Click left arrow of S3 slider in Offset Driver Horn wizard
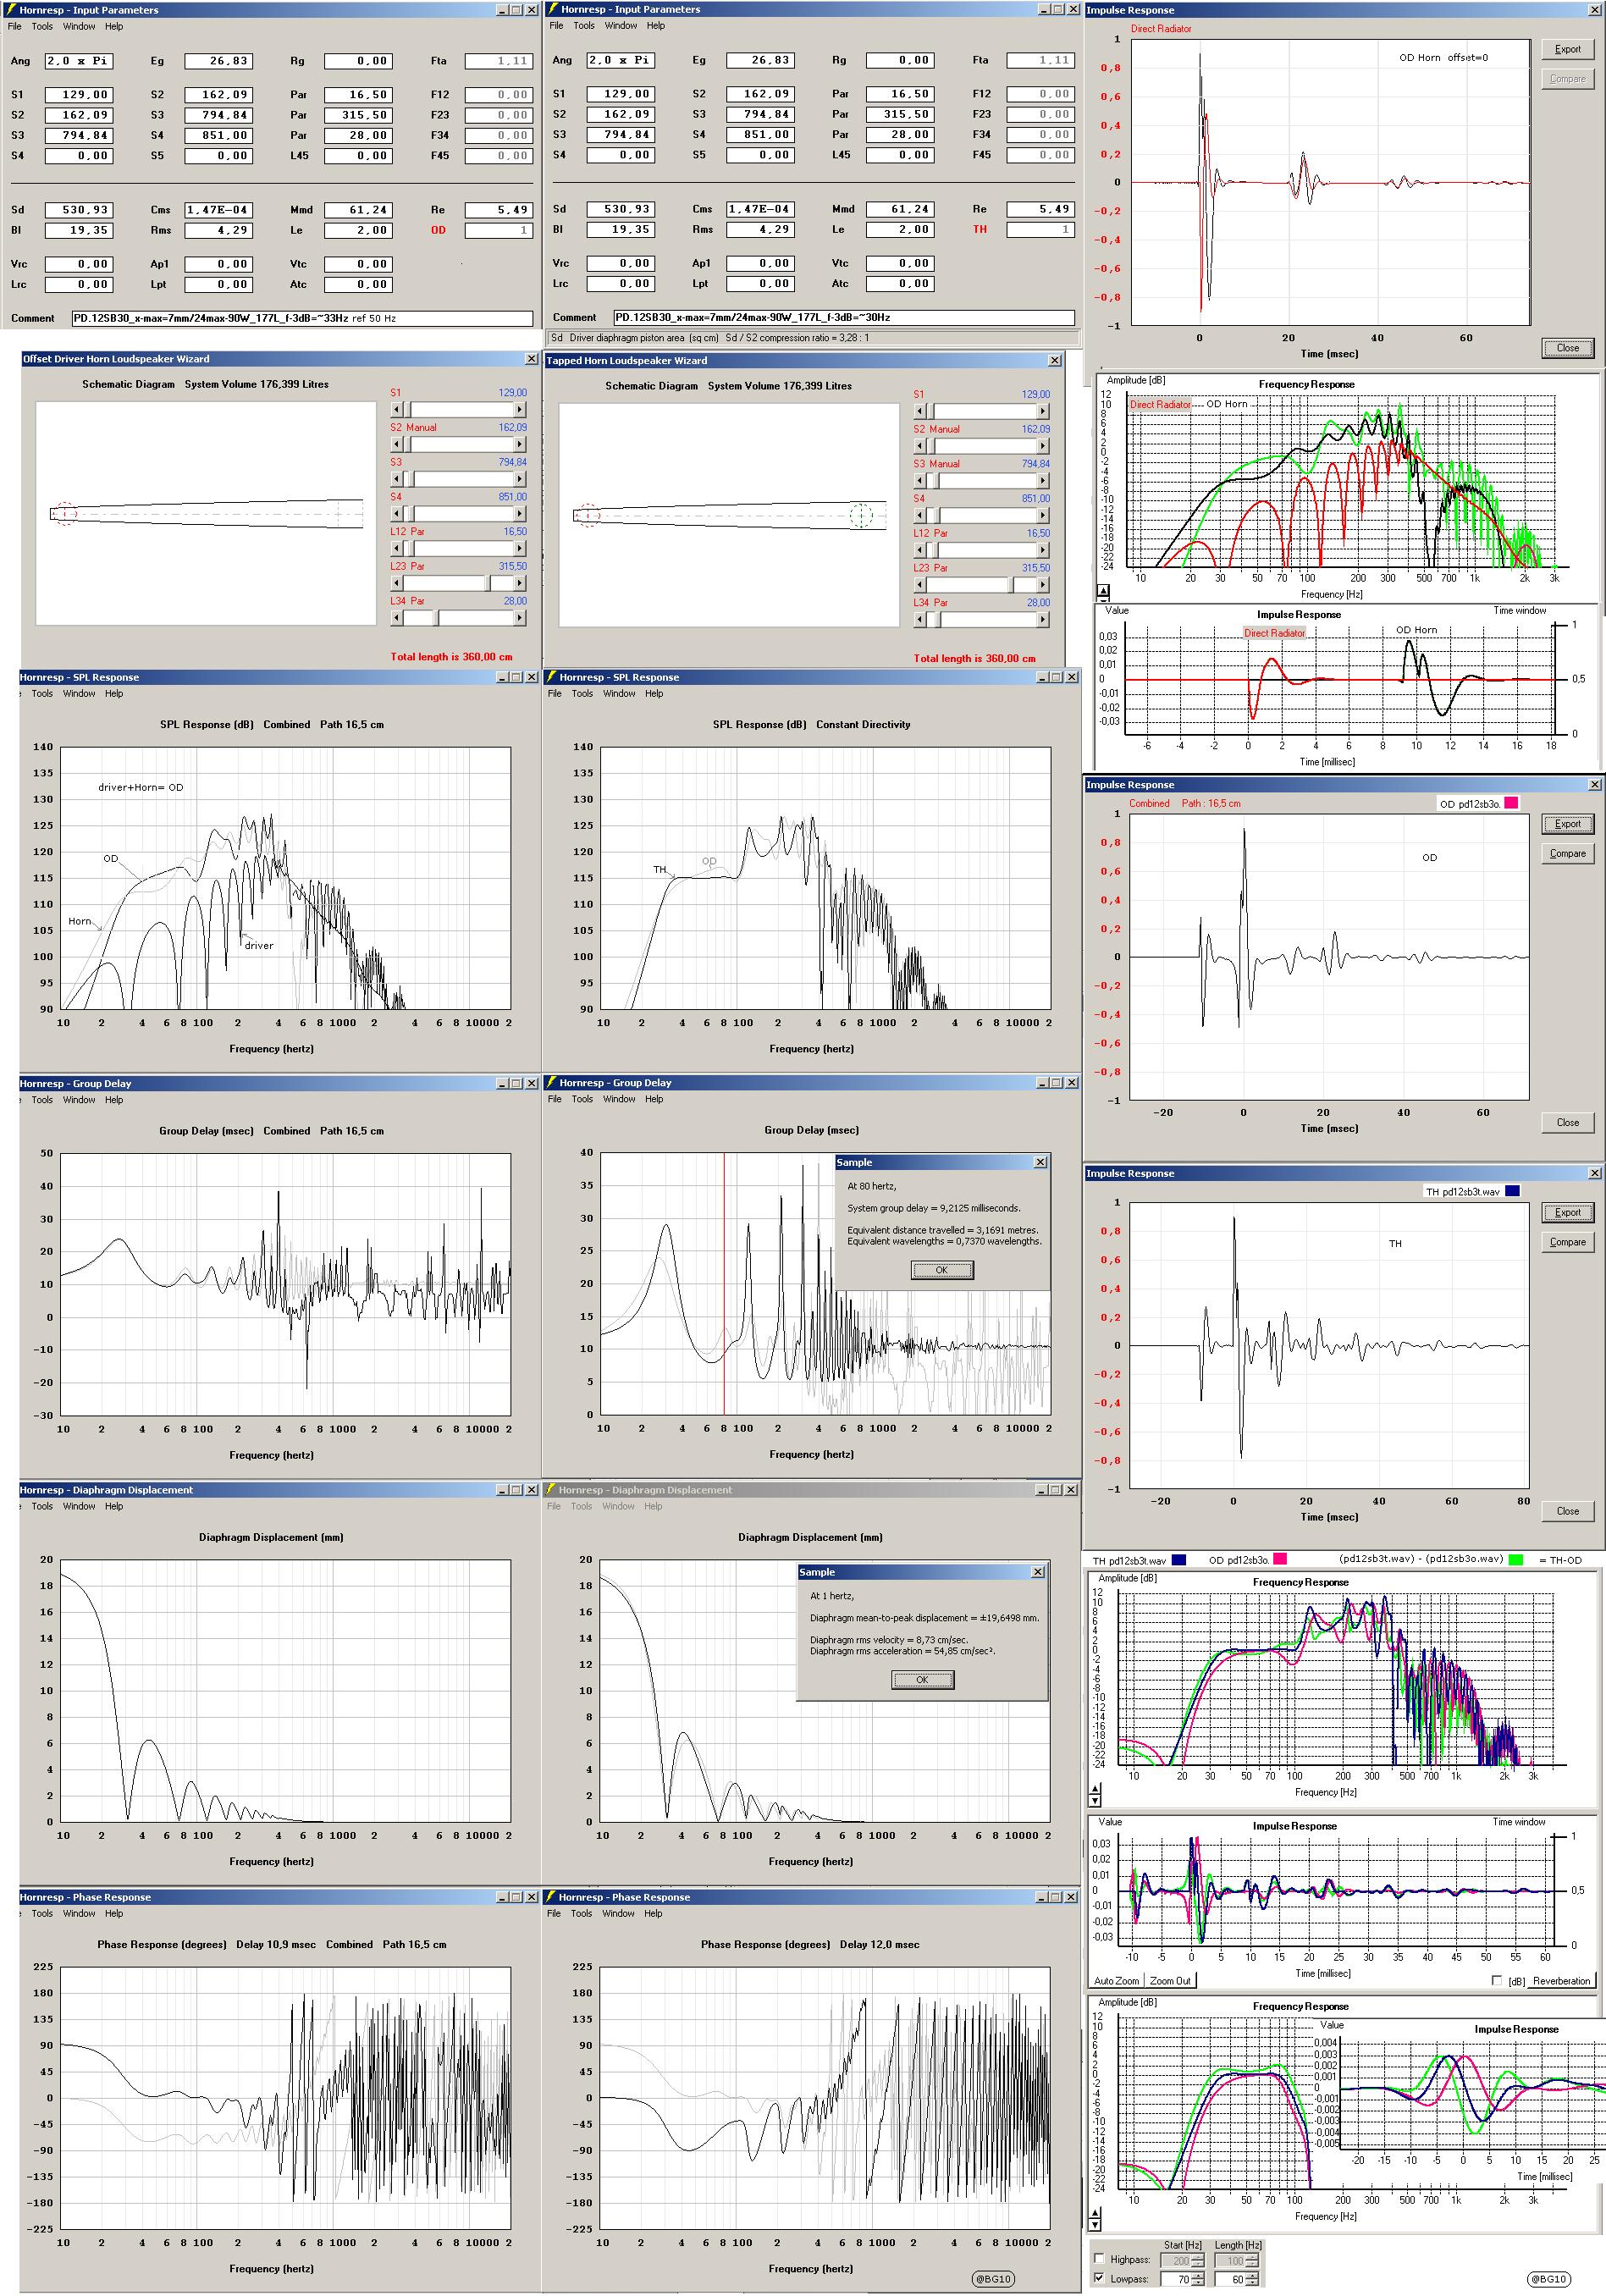1606x2296 pixels. [x=396, y=479]
